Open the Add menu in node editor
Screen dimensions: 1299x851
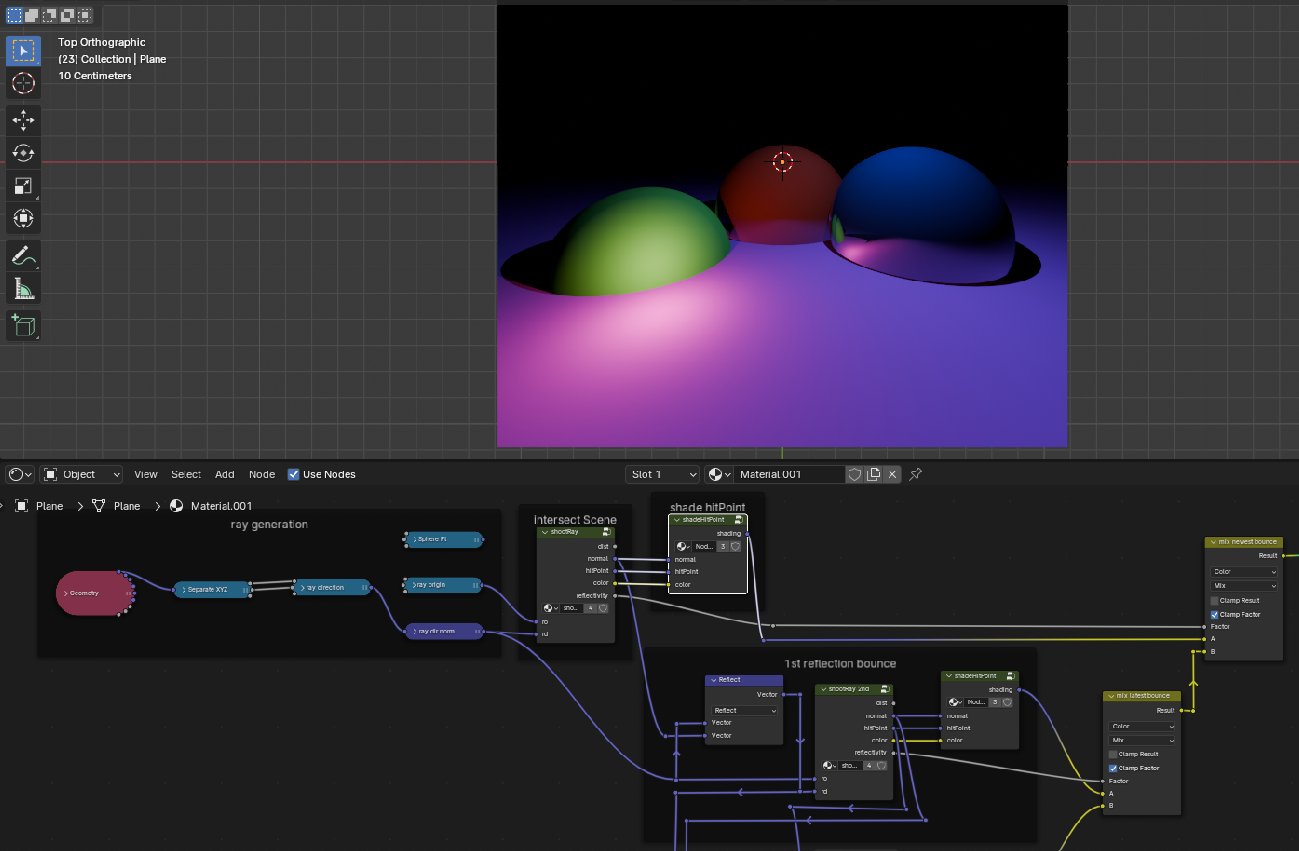tap(225, 474)
